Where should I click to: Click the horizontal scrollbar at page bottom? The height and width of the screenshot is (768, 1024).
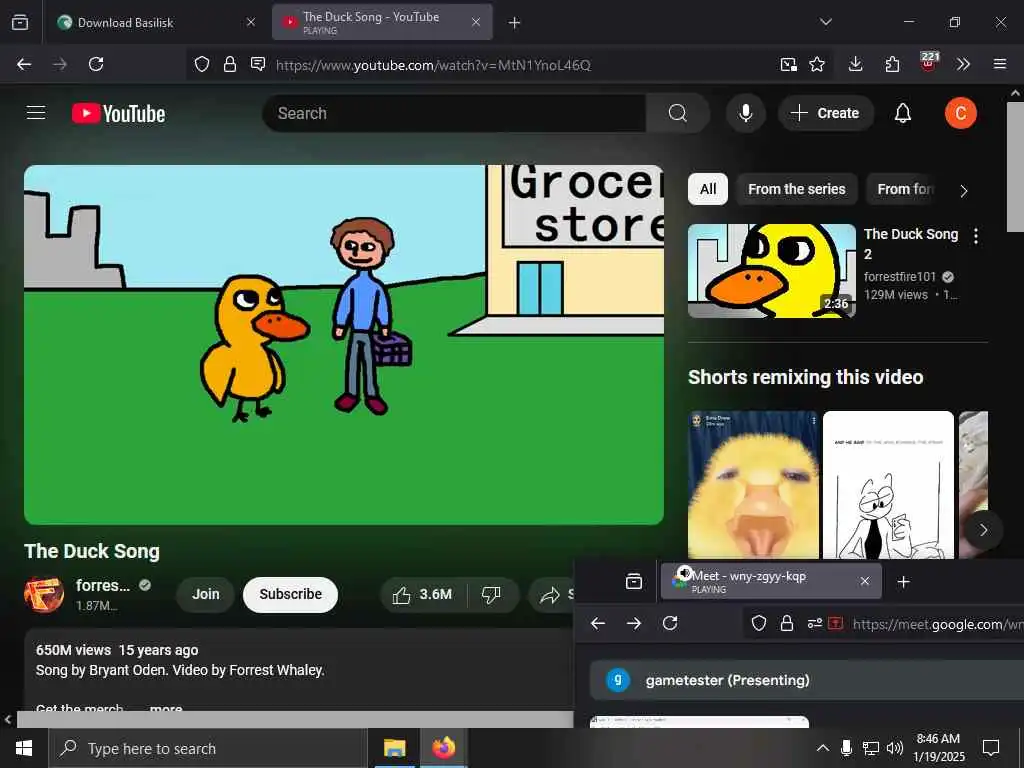click(295, 719)
